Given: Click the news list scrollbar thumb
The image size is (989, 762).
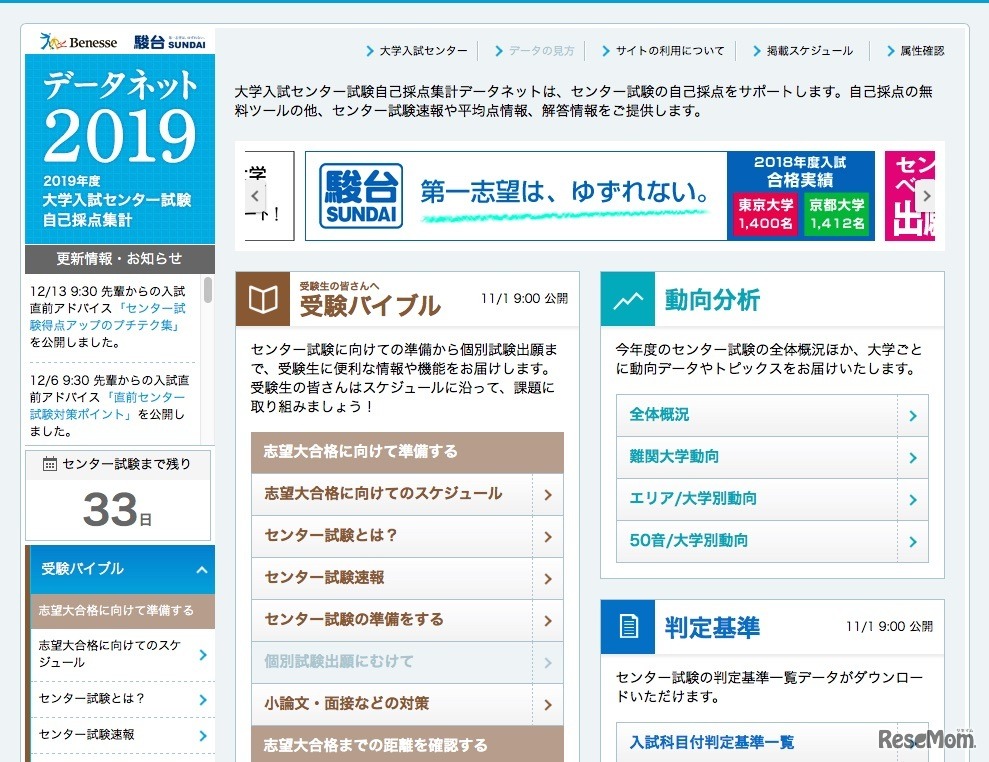Looking at the screenshot, I should 208,290.
